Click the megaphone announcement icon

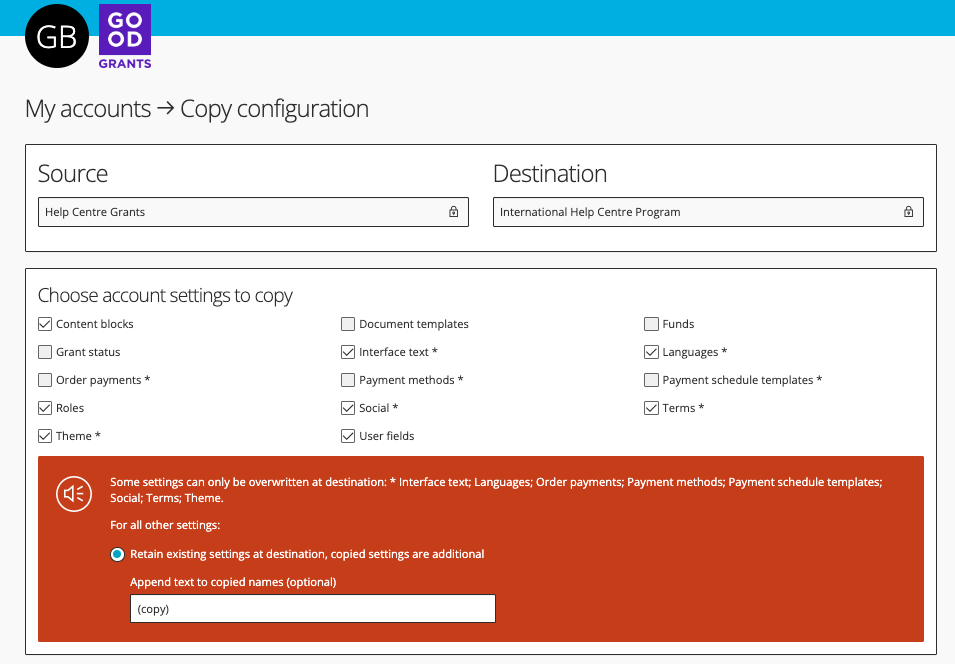[x=74, y=493]
